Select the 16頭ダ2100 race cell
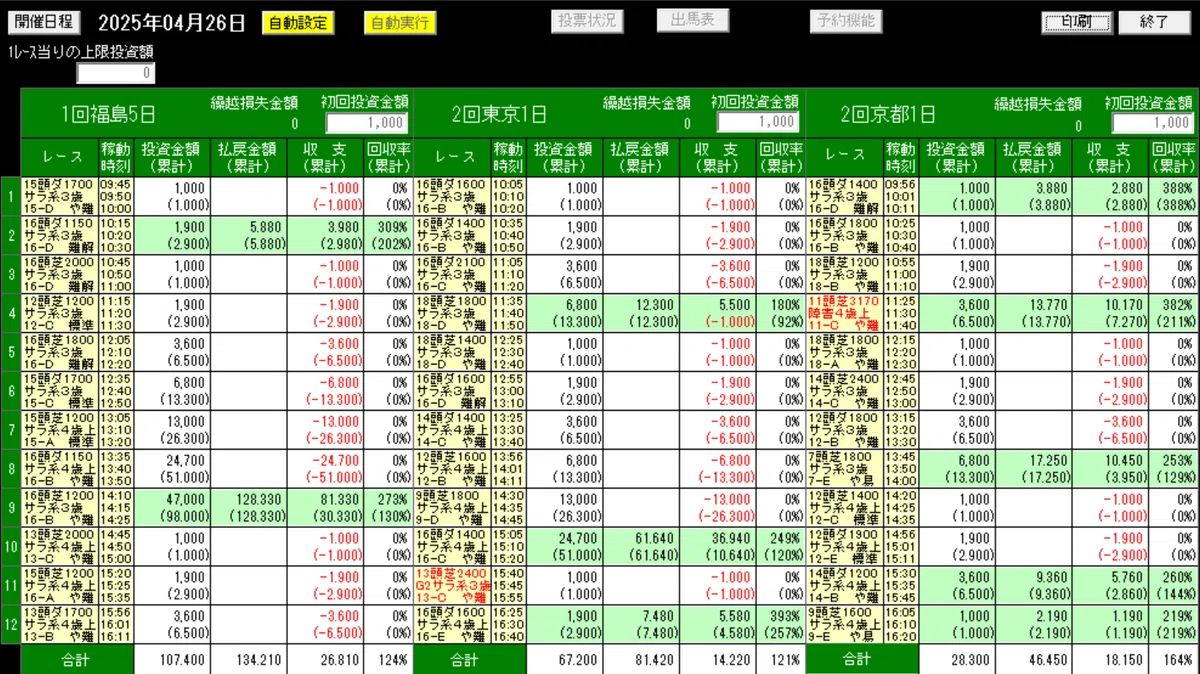Viewport: 1200px width, 674px height. (x=452, y=274)
